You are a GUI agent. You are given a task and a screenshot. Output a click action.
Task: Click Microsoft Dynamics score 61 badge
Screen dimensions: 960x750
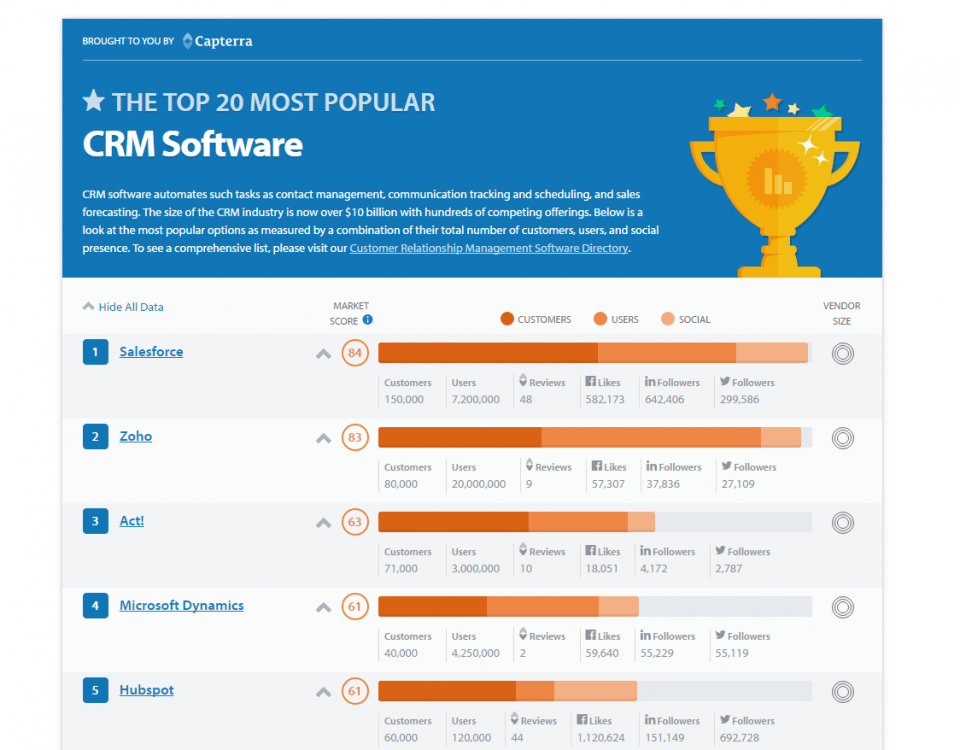(x=355, y=606)
